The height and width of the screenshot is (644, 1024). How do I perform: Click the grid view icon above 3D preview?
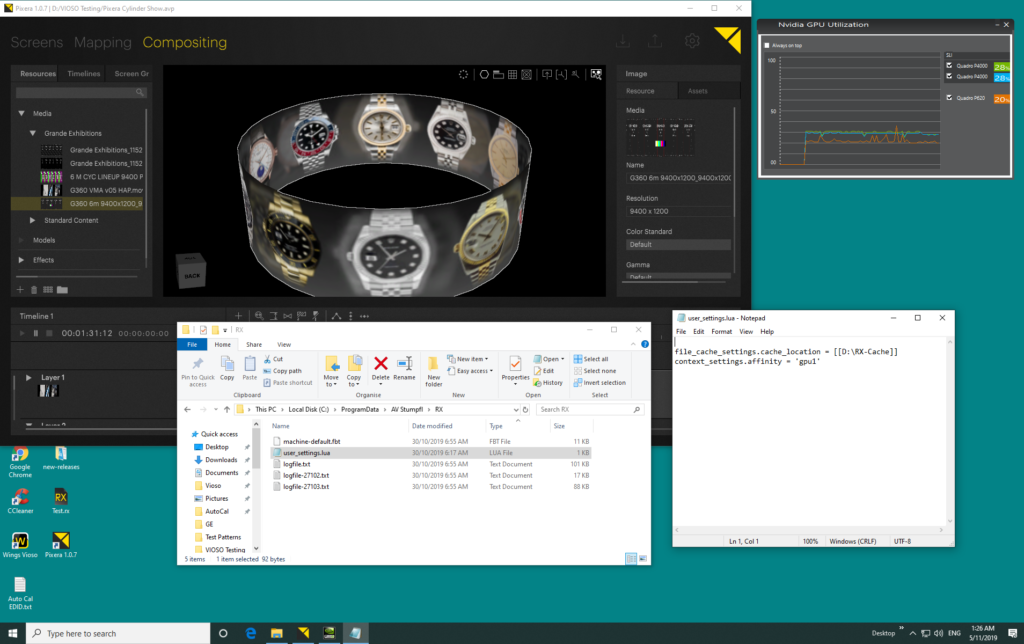[512, 74]
